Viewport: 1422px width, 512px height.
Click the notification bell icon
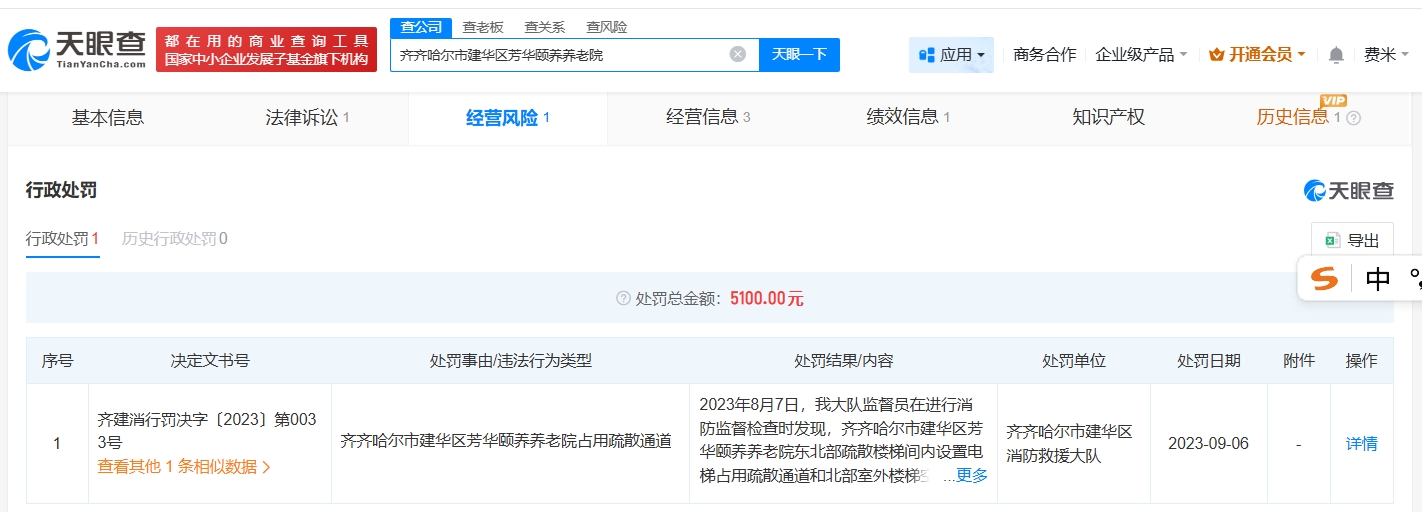click(1336, 55)
